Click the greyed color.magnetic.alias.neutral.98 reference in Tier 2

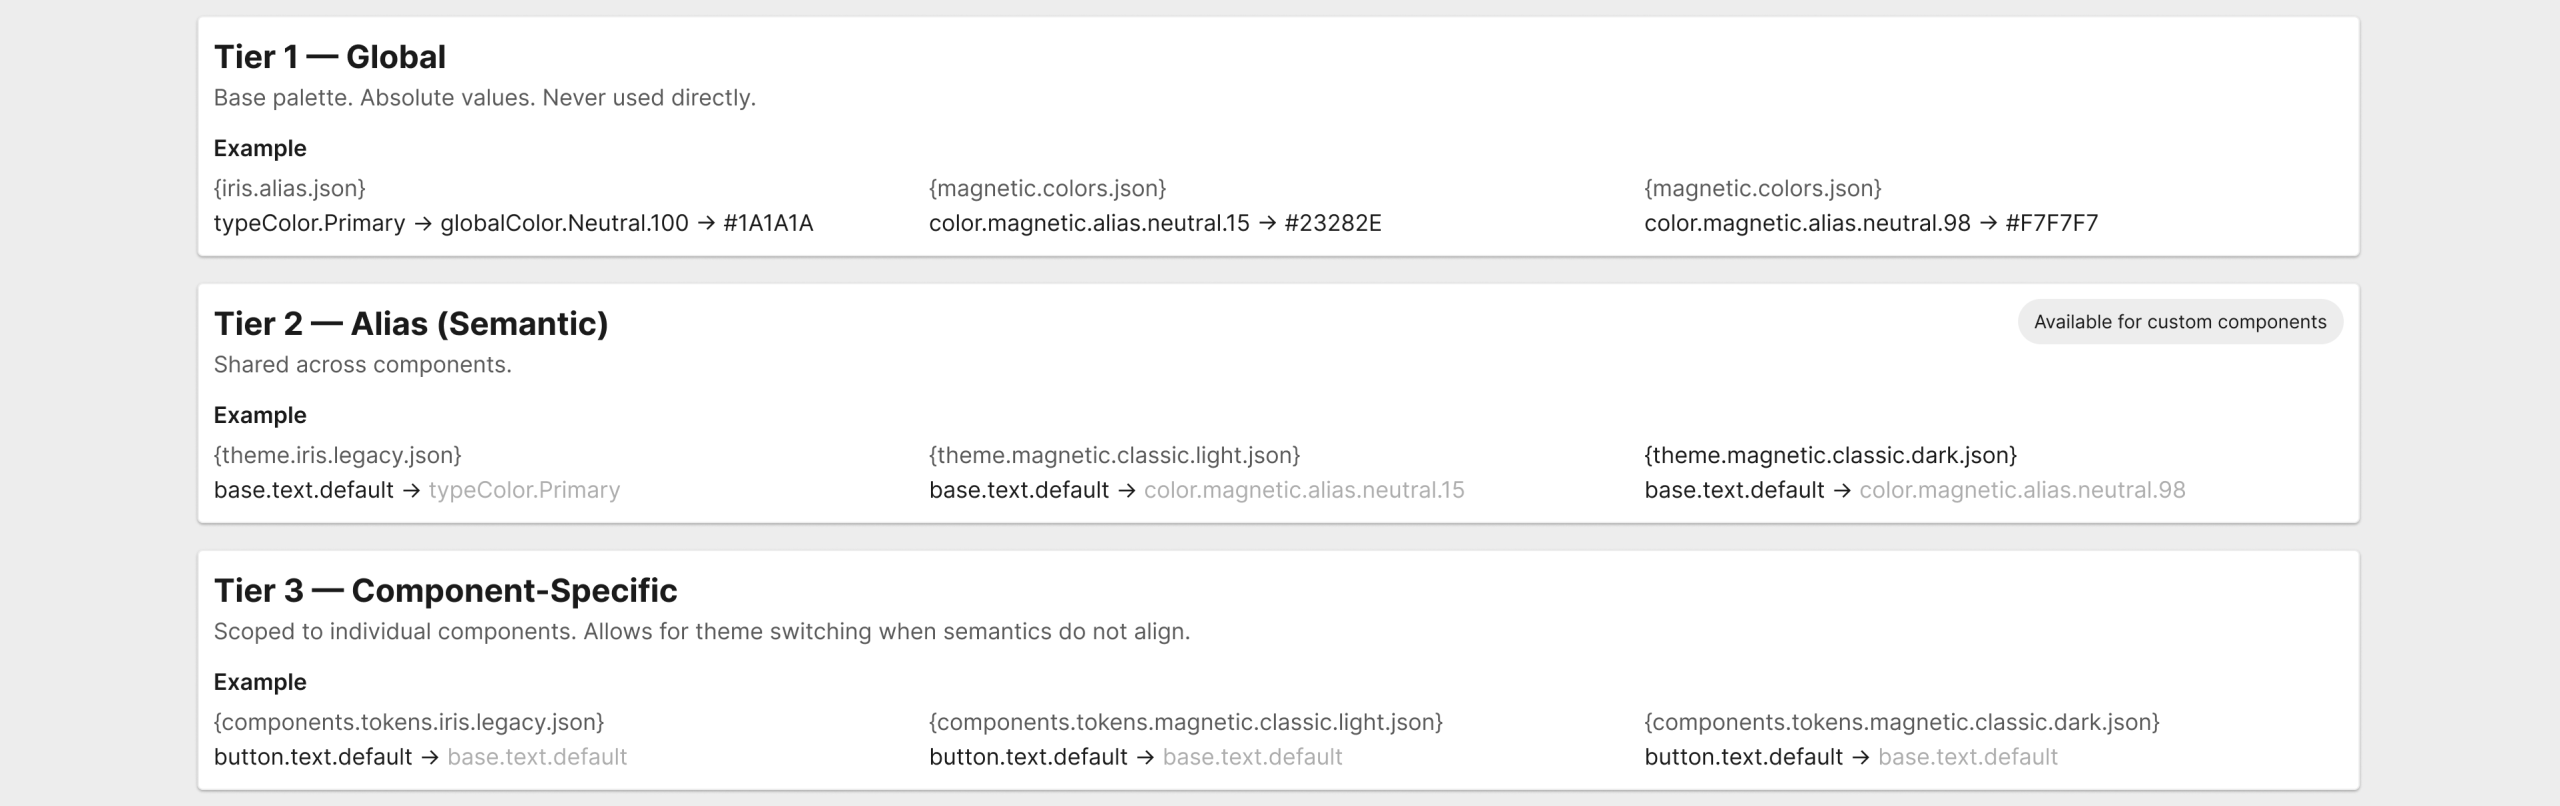2022,490
